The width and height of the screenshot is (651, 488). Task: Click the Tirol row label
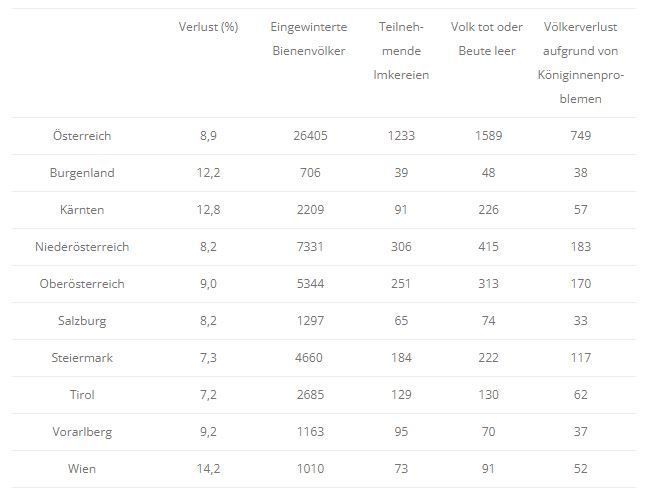82,395
